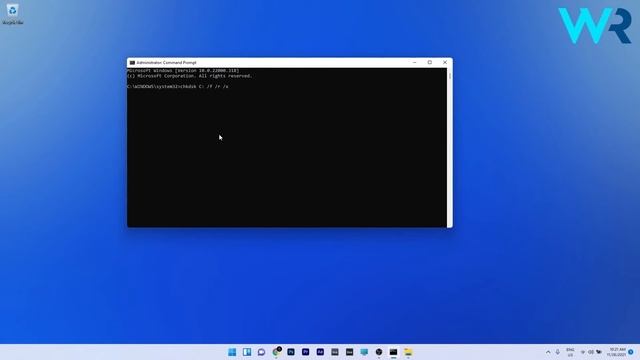Screen dimensions: 640x360
Task: Show hidden system tray icons
Action: 548,352
